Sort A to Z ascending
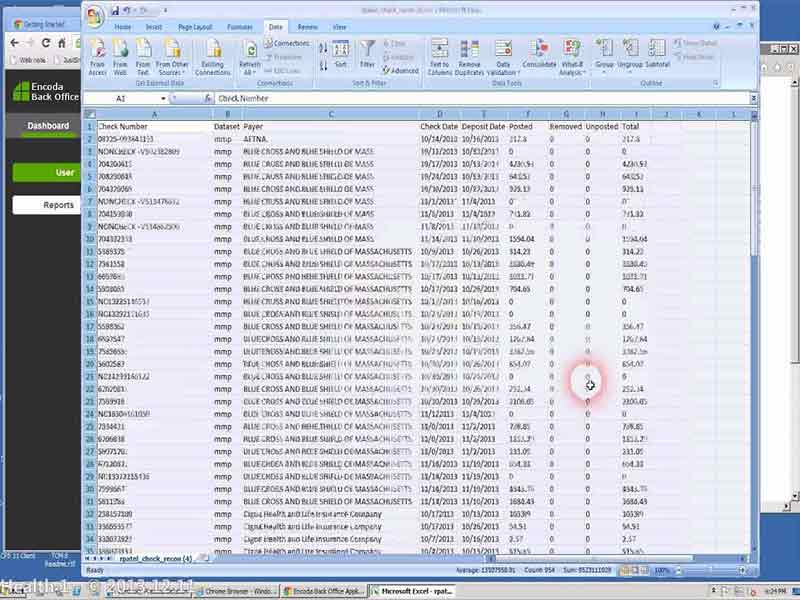 323,48
